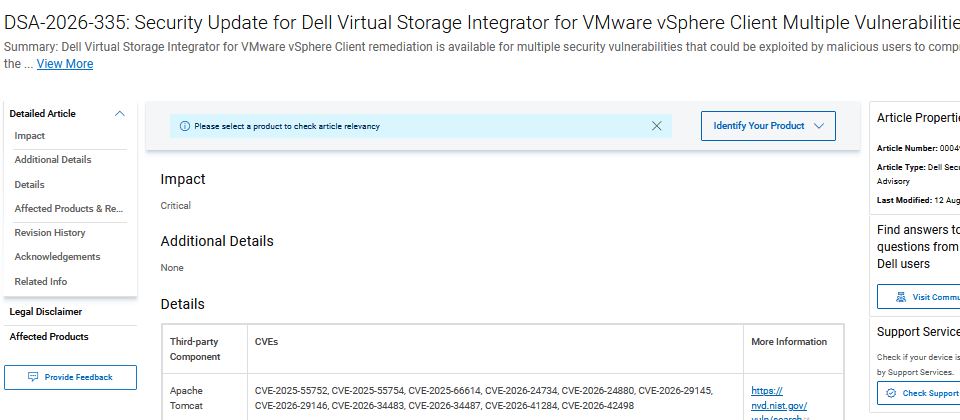This screenshot has width=960, height=420.
Task: Click the Visit Community people icon
Action: (x=901, y=297)
